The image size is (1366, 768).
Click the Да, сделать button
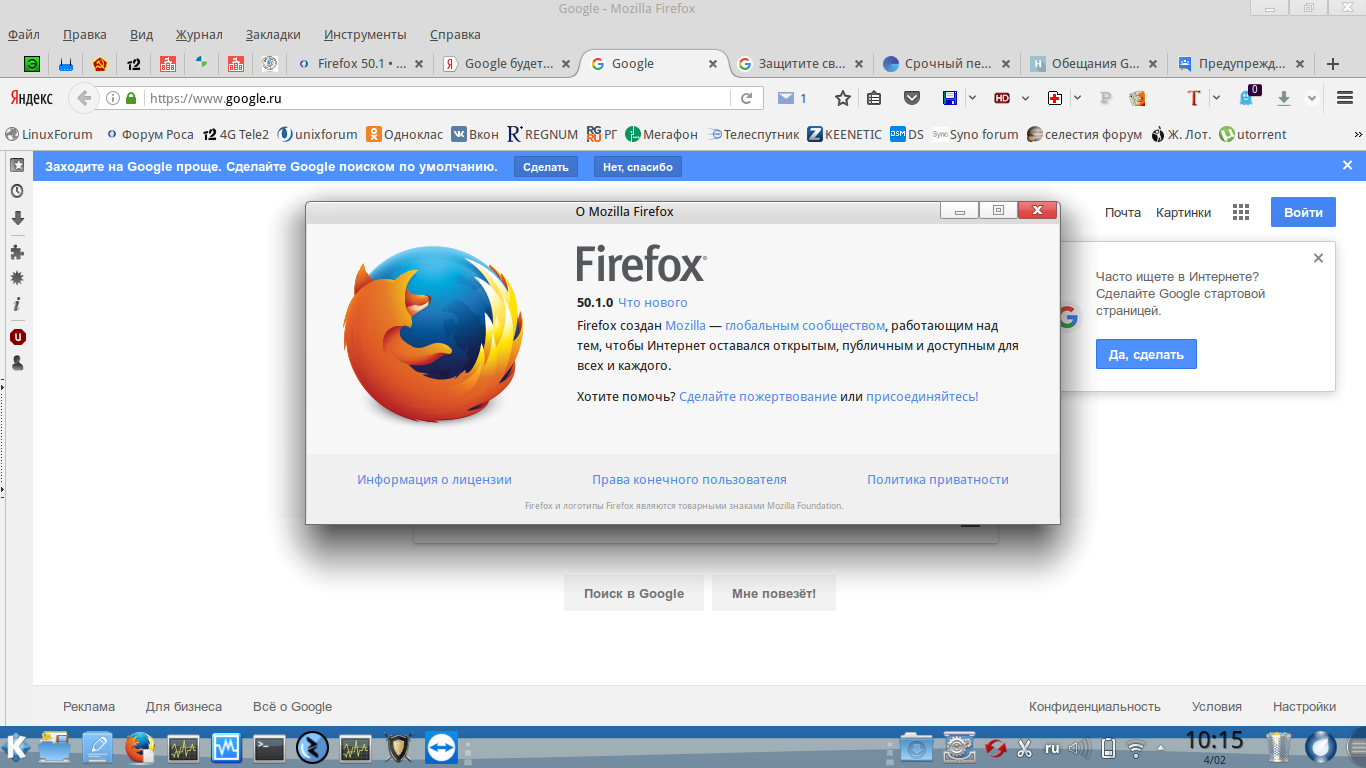click(1146, 354)
